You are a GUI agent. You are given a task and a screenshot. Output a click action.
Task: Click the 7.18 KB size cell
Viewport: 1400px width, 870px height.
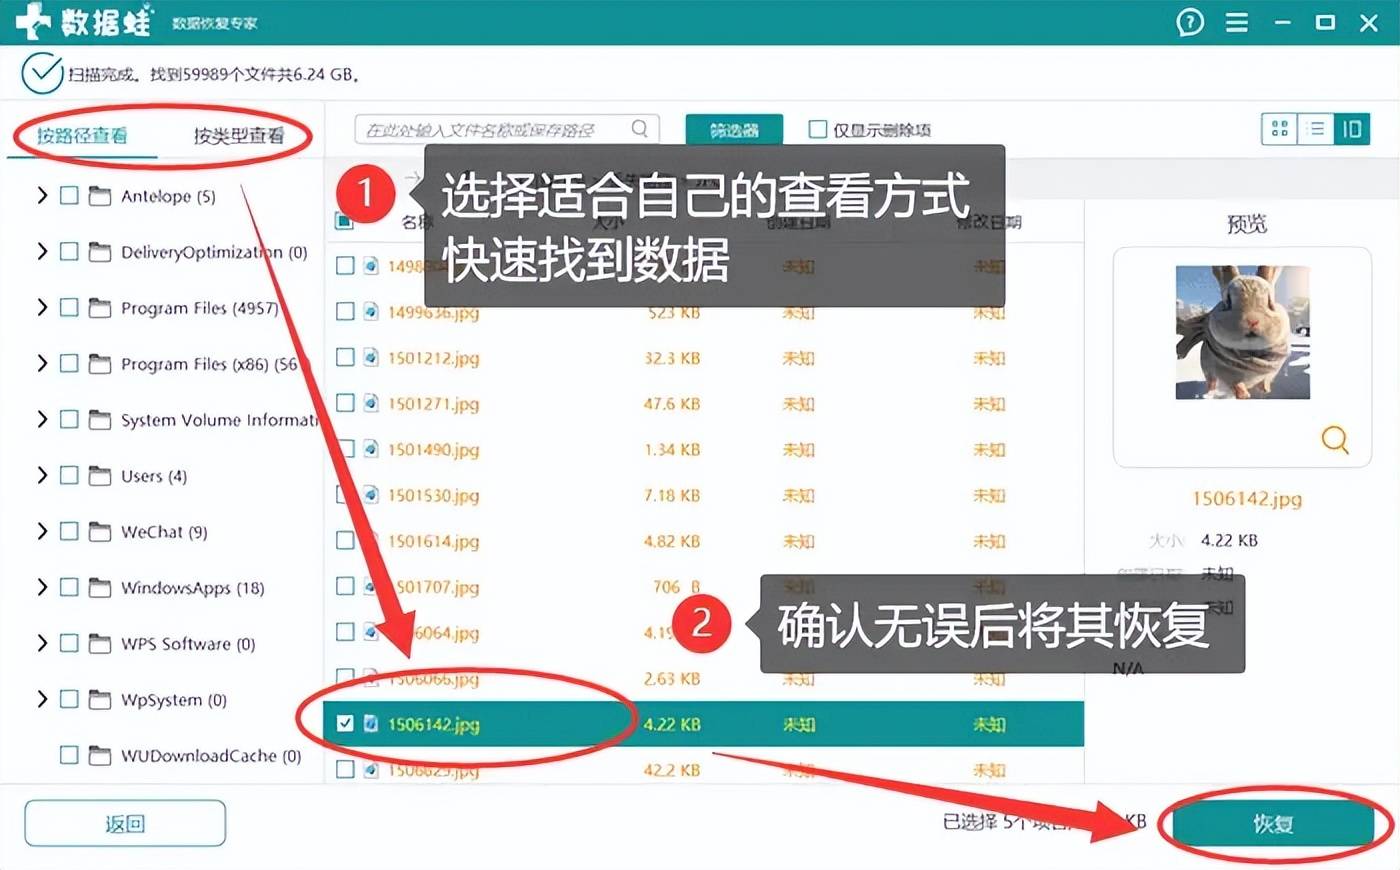pos(672,496)
